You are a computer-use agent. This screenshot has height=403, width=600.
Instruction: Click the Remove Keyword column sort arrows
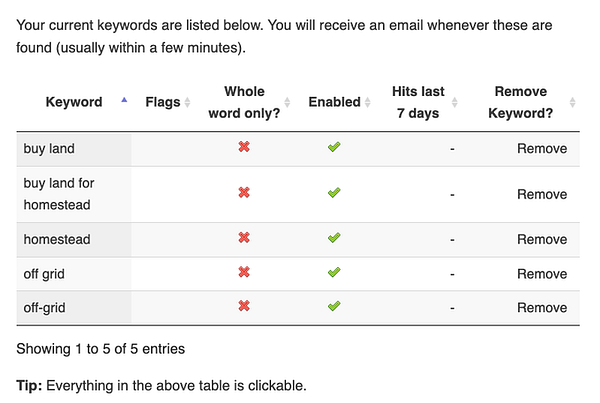click(572, 102)
